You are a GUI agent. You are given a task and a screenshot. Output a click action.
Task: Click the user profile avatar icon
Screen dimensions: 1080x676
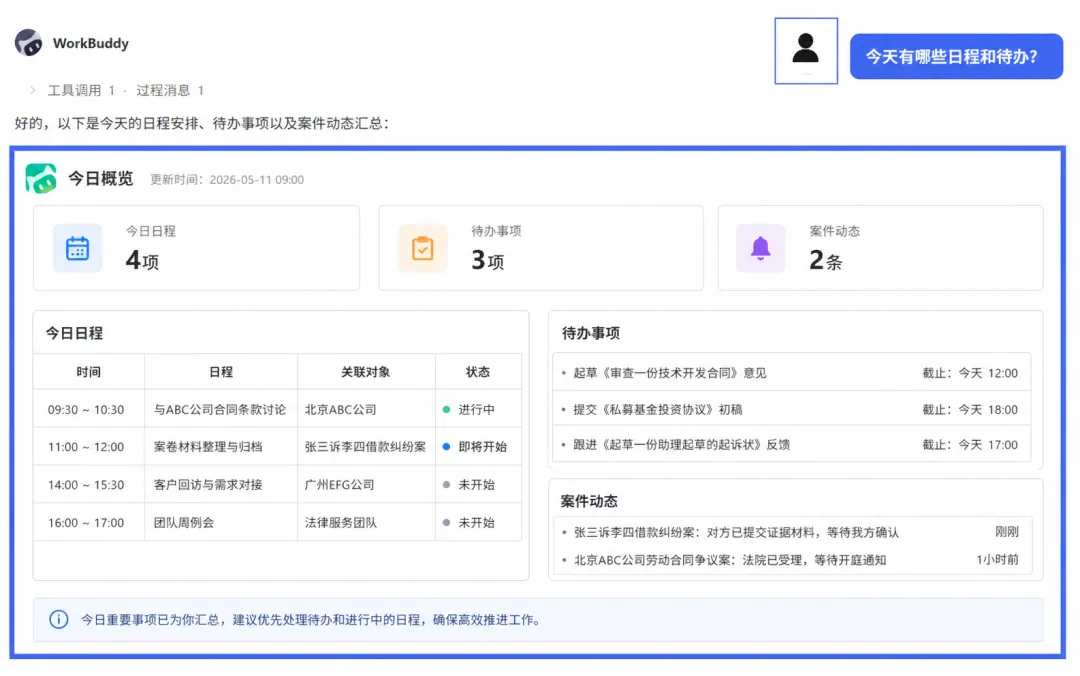806,51
